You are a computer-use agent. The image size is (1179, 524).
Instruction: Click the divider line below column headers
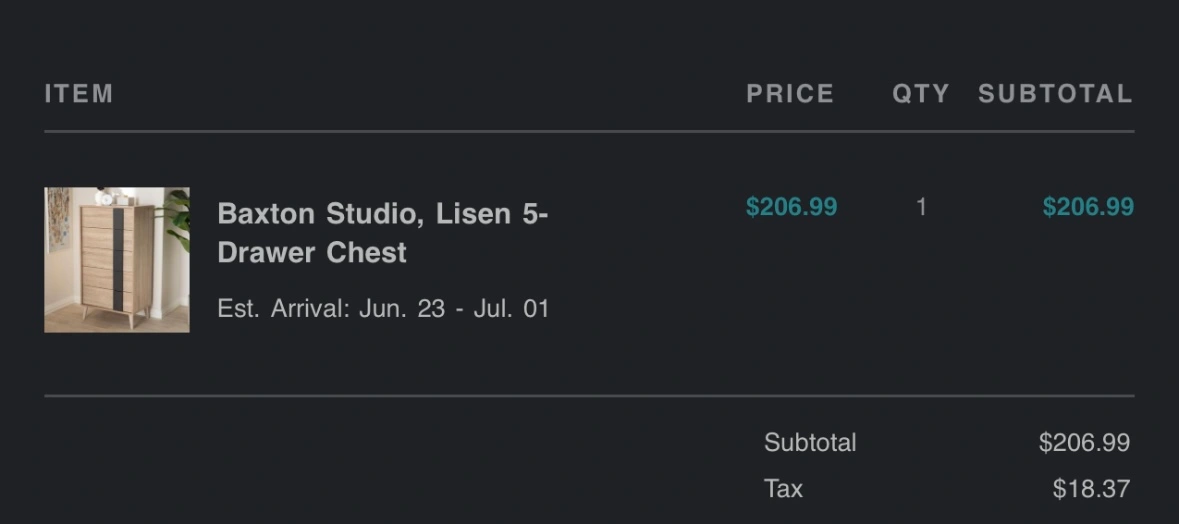point(589,132)
